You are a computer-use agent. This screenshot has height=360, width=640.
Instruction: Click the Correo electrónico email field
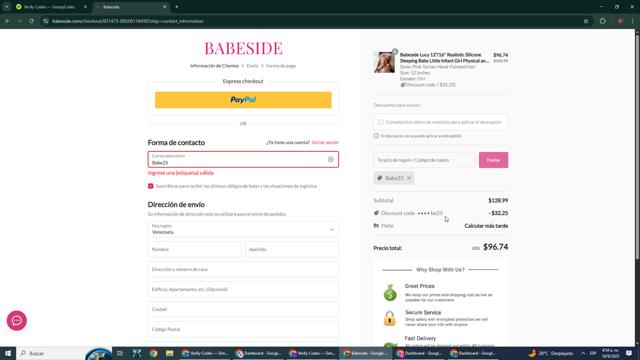click(x=243, y=160)
